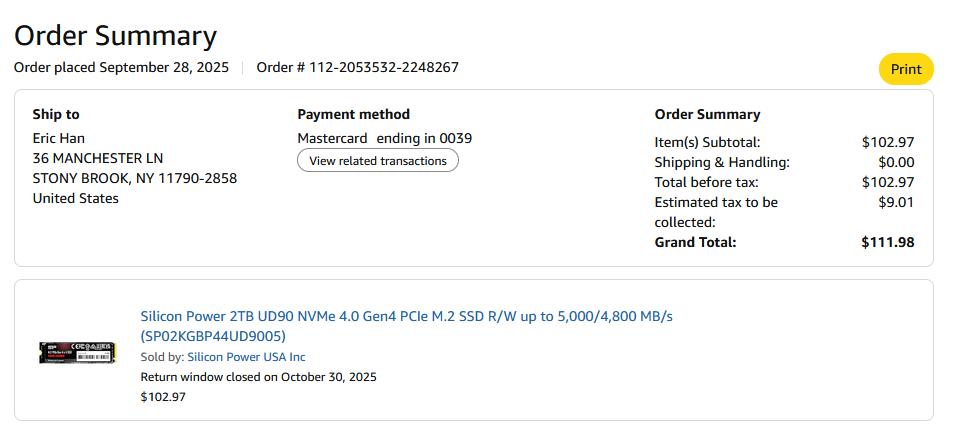Click the Grand Total $111.98 amount
The image size is (953, 436).
pos(887,242)
